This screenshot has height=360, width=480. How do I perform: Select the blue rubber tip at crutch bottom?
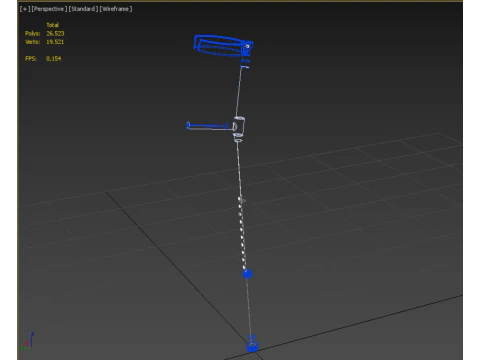(x=252, y=344)
